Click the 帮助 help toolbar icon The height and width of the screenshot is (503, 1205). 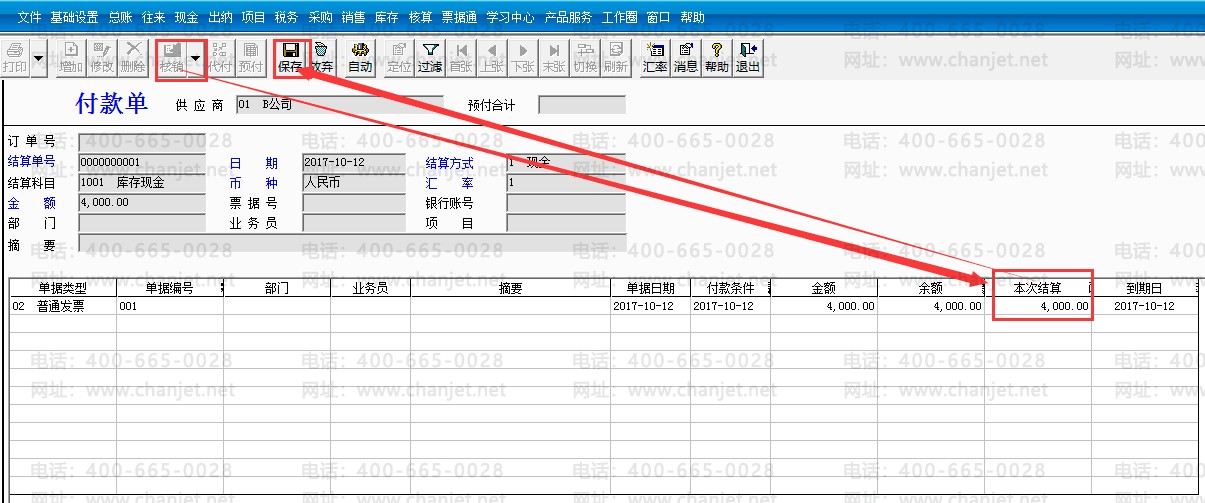point(717,57)
